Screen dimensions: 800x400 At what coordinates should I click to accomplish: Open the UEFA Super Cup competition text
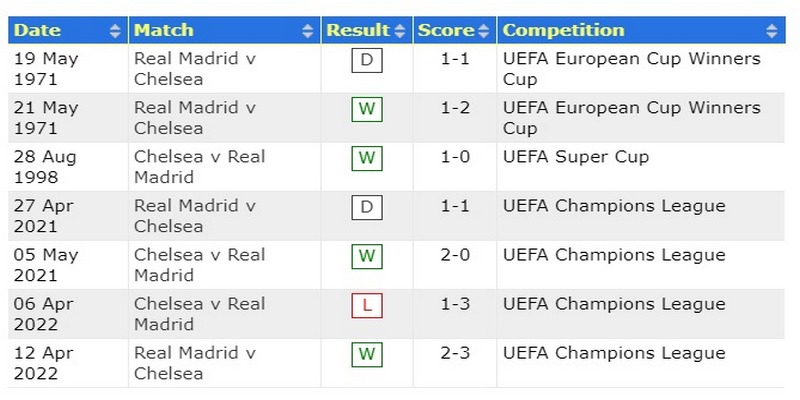point(576,157)
